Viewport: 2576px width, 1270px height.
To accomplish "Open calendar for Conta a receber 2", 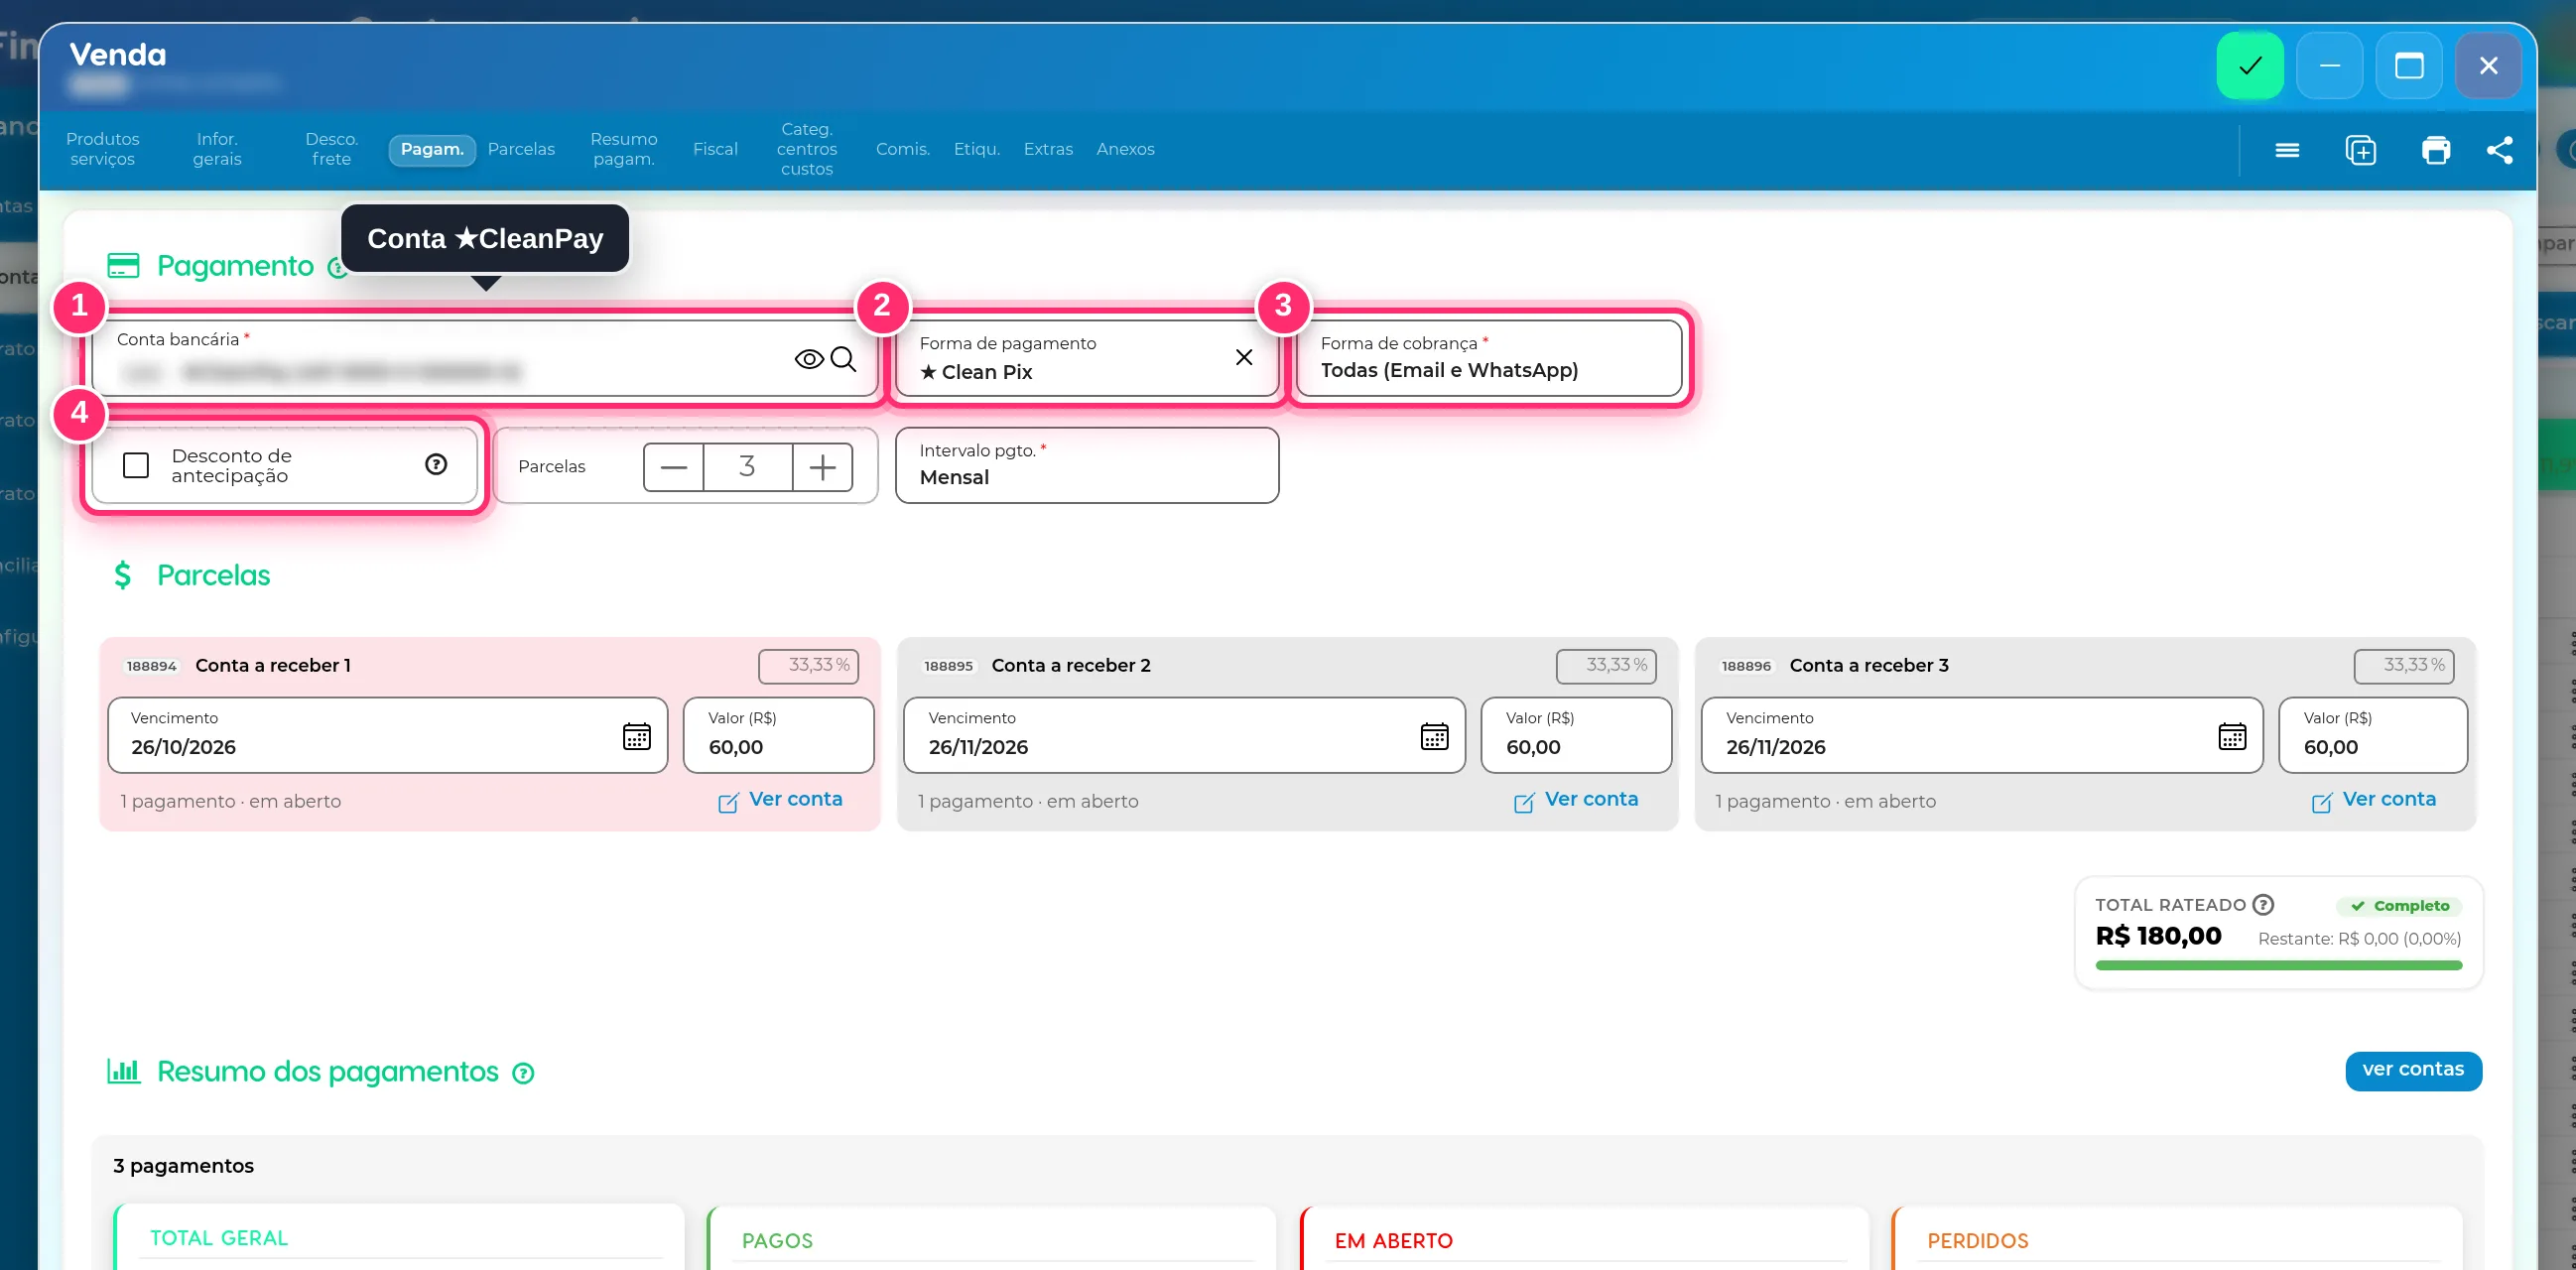I will point(1435,736).
